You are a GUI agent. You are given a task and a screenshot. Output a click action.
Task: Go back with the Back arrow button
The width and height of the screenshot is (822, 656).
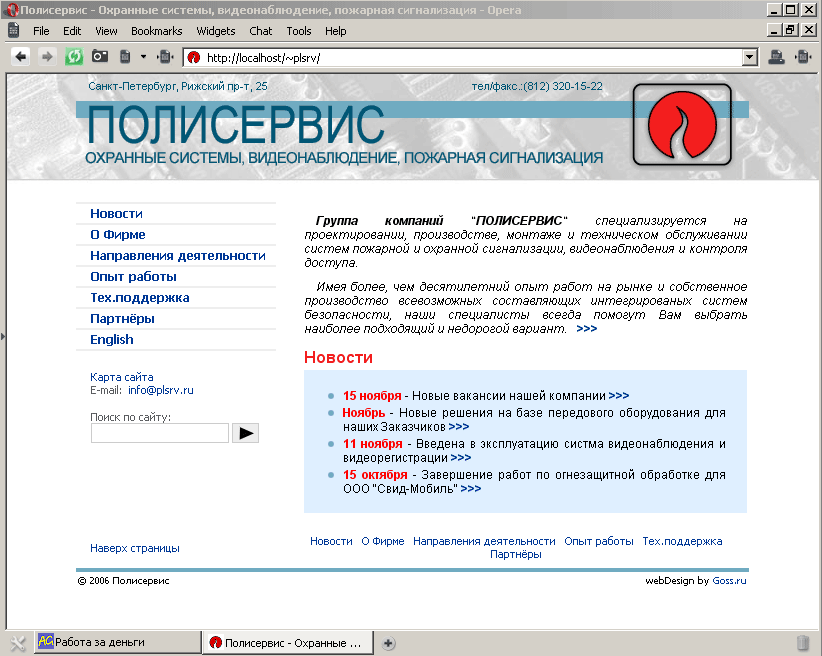point(20,57)
